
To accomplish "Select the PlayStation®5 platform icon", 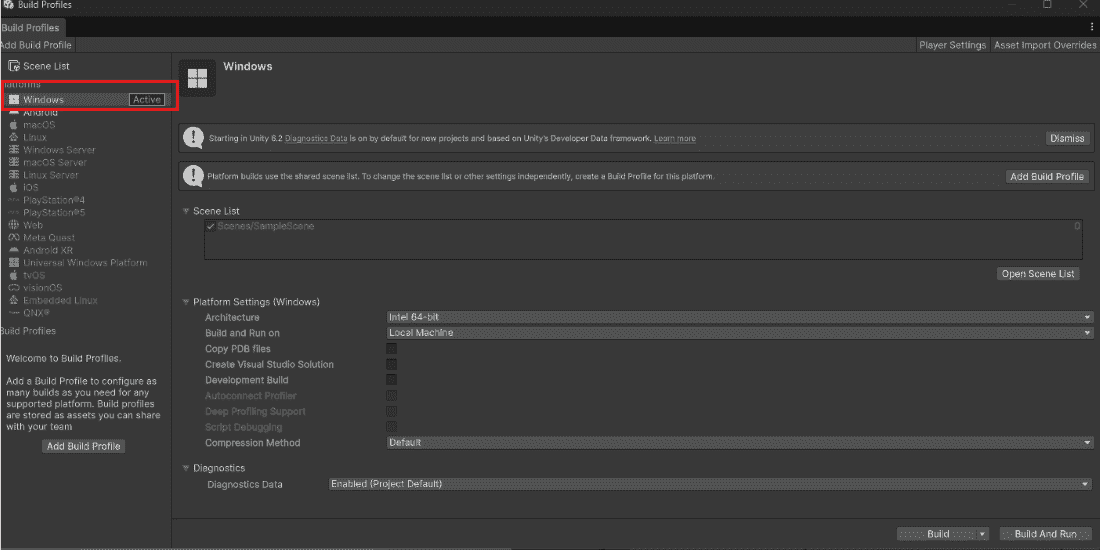I will [13, 213].
